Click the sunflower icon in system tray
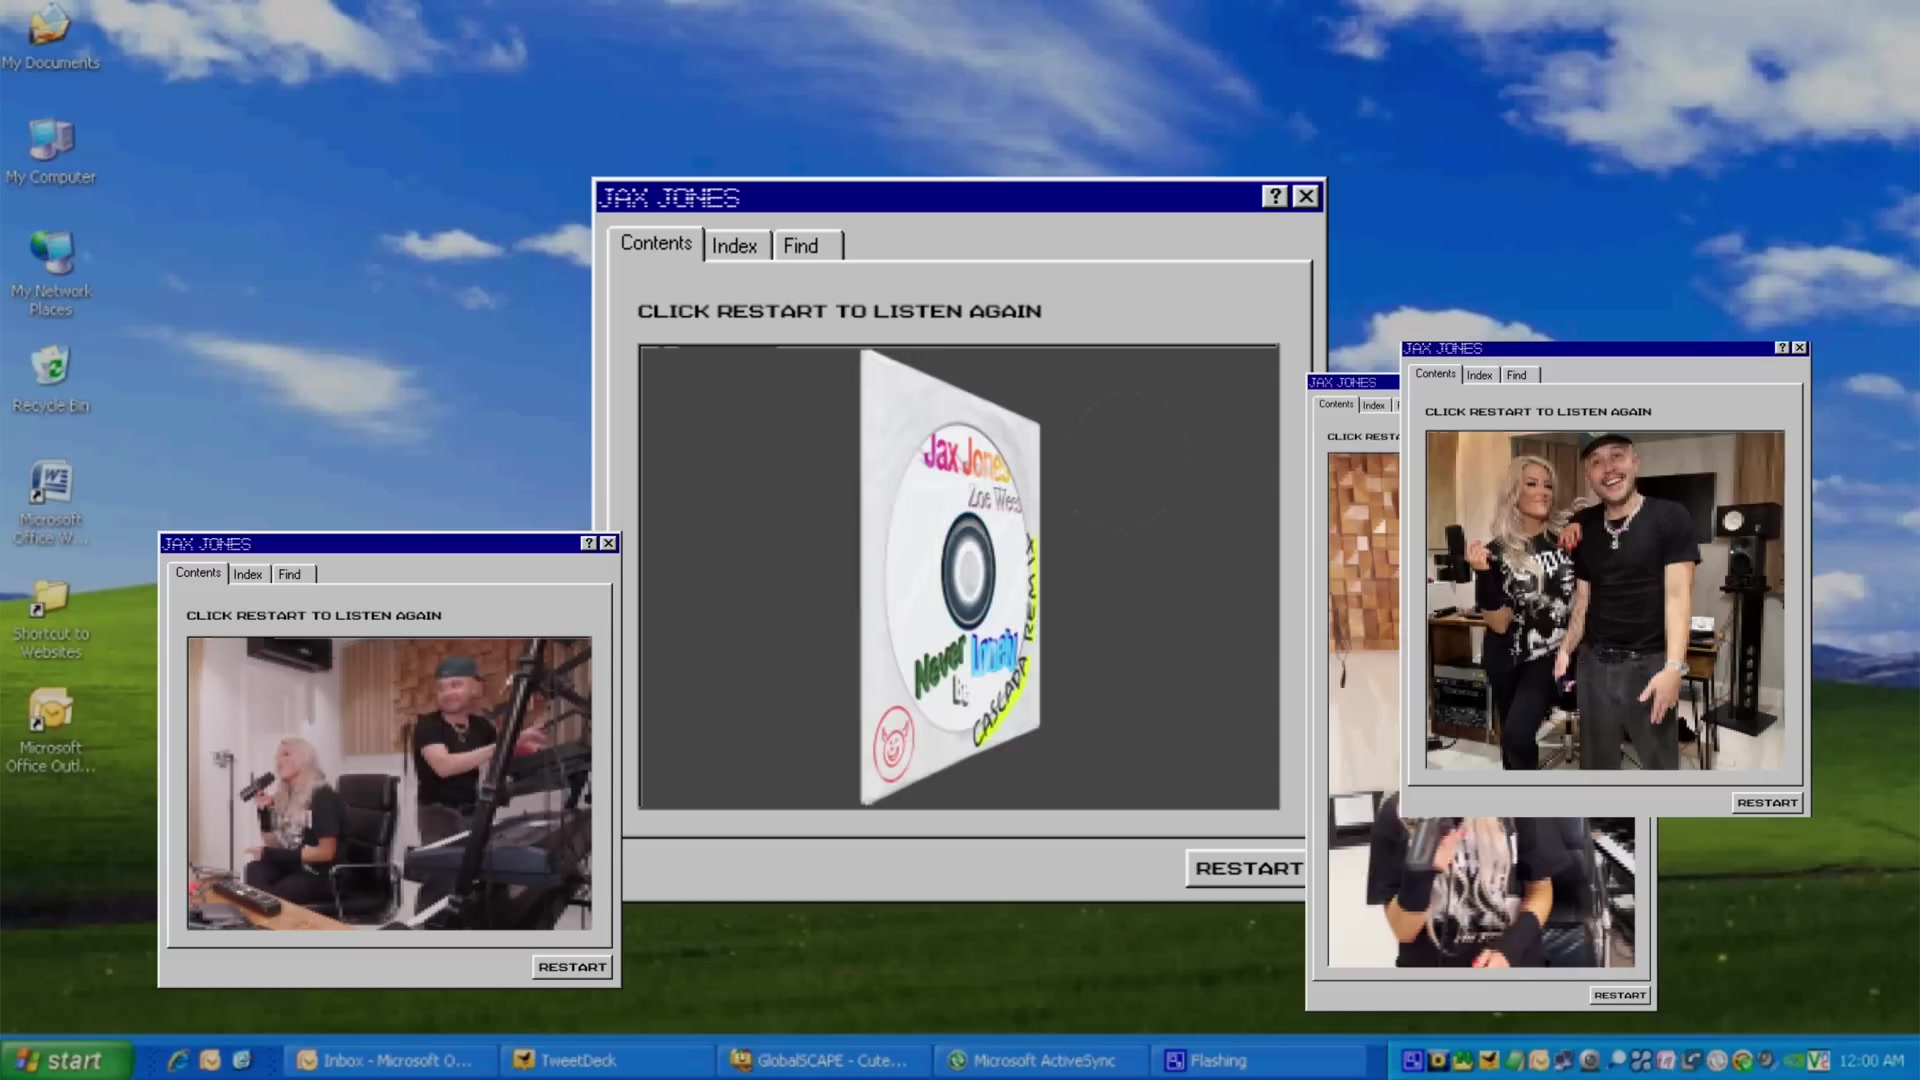 pos(1438,1060)
